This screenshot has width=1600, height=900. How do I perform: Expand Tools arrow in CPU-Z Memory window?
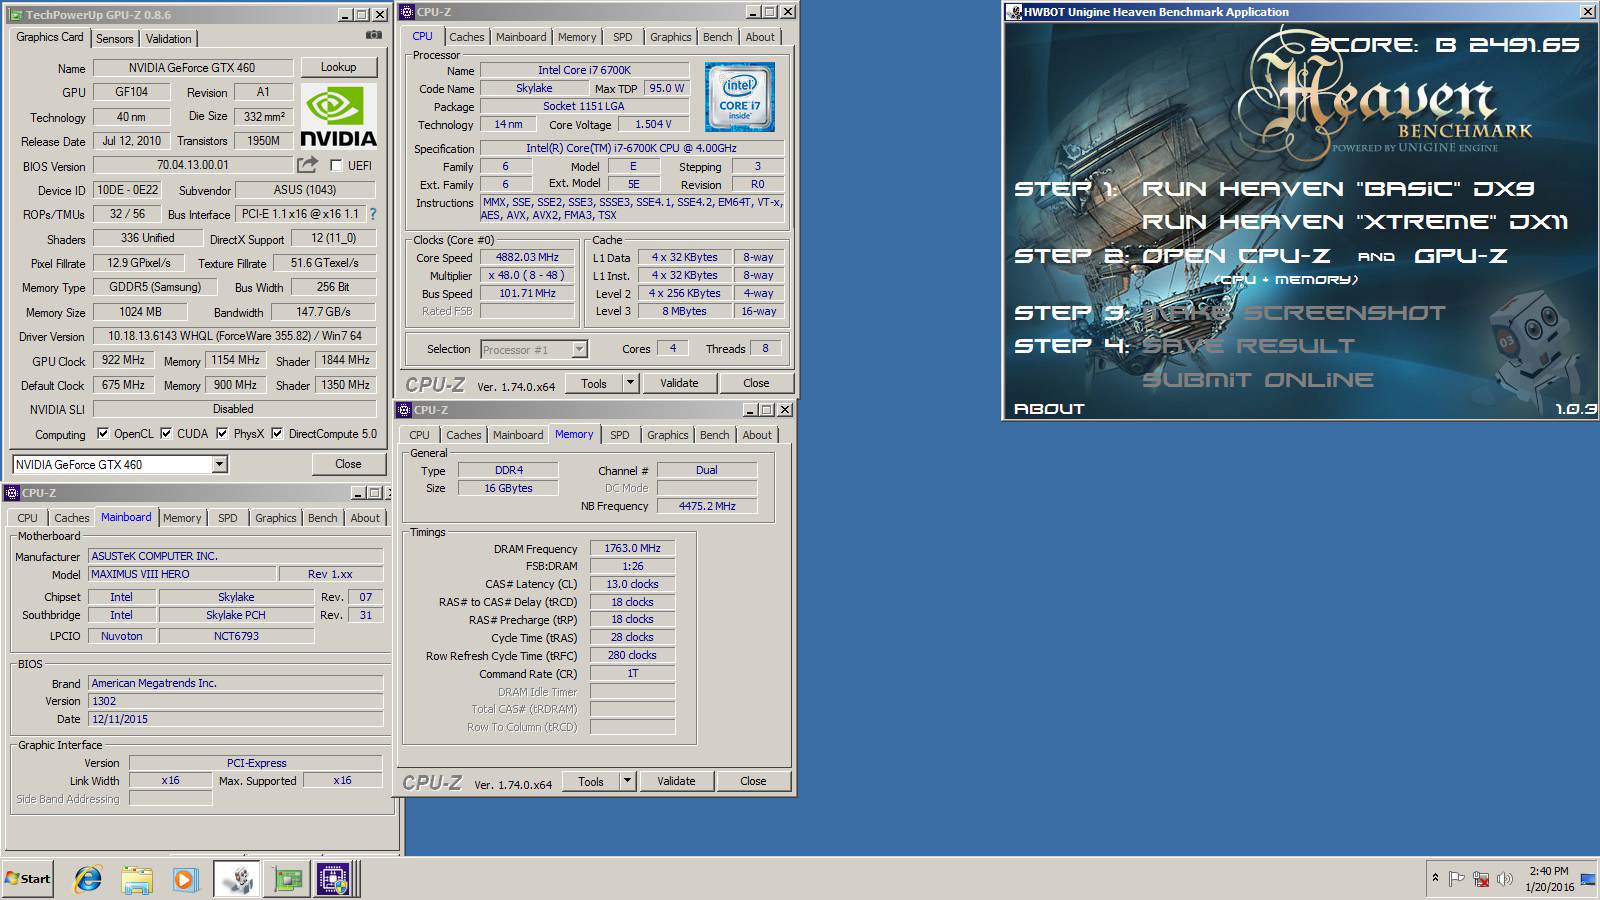point(627,781)
